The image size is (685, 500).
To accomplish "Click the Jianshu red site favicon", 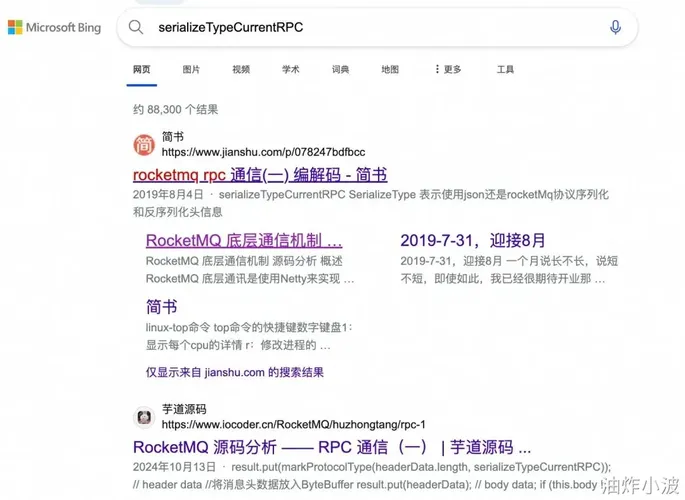I will (x=144, y=145).
